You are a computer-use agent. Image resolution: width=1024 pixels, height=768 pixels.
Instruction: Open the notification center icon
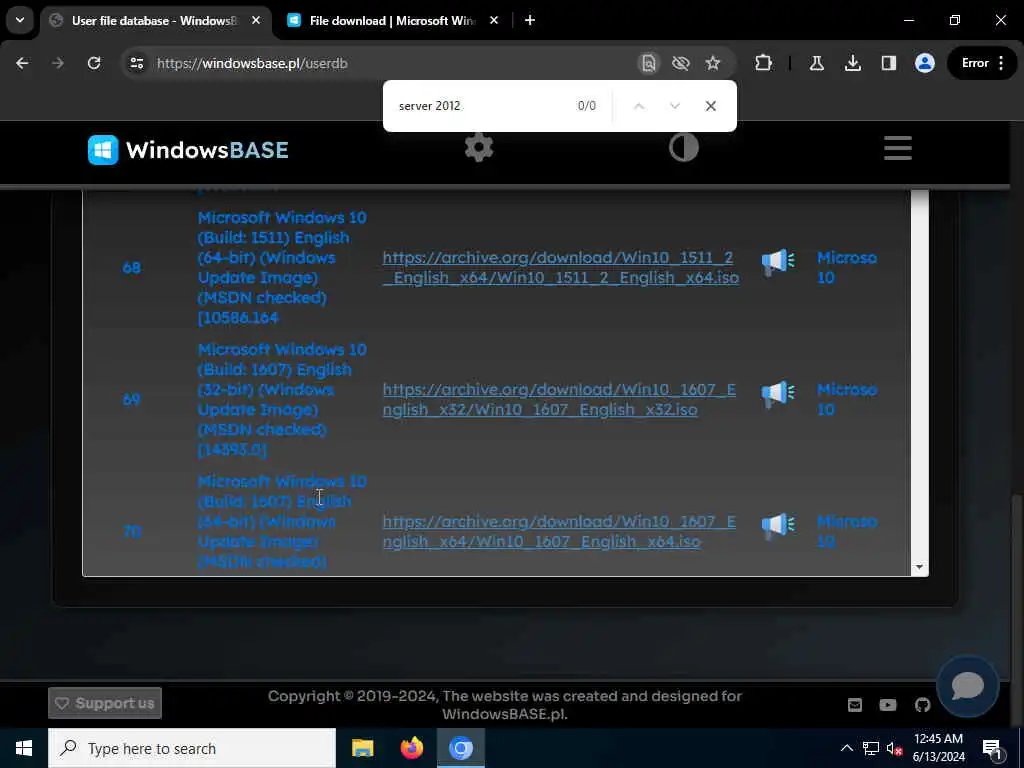(x=992, y=748)
